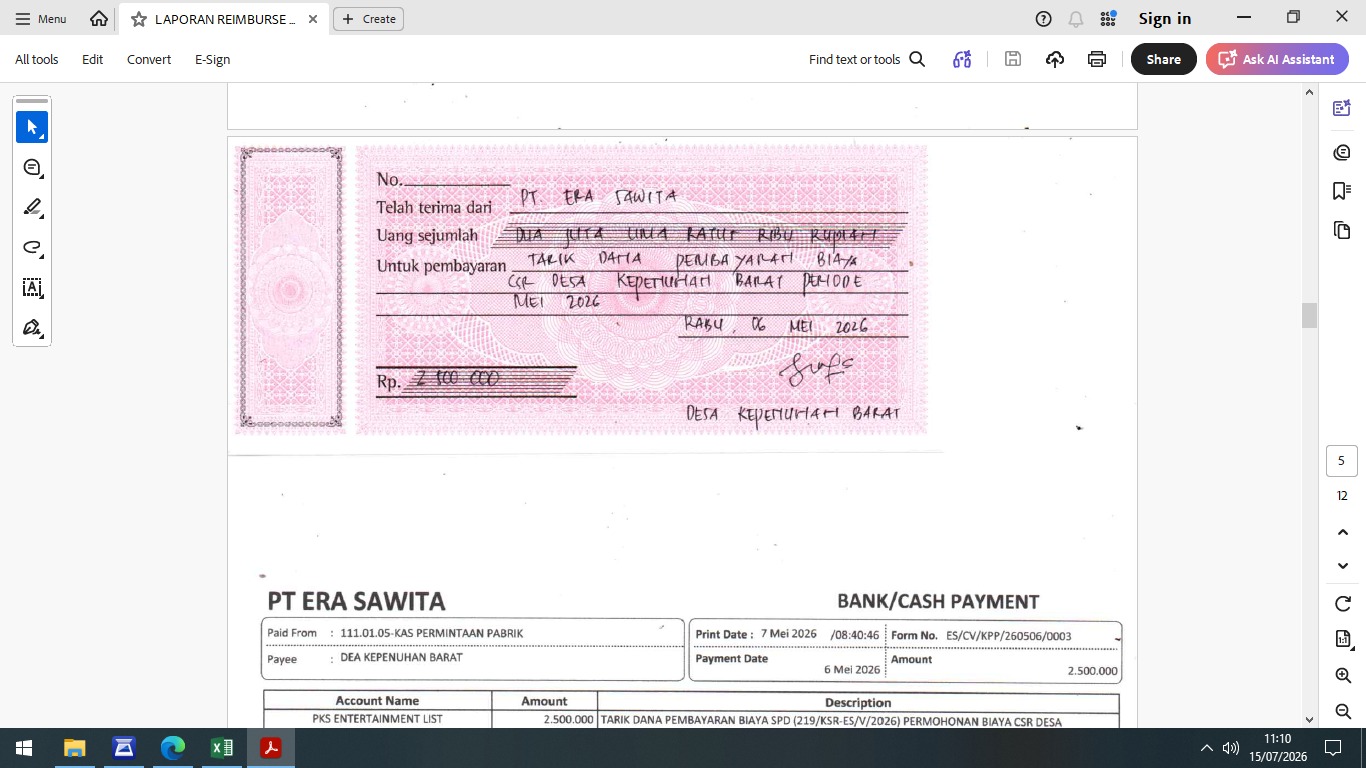The width and height of the screenshot is (1366, 768).
Task: Open Excel from the taskbar
Action: (222, 748)
